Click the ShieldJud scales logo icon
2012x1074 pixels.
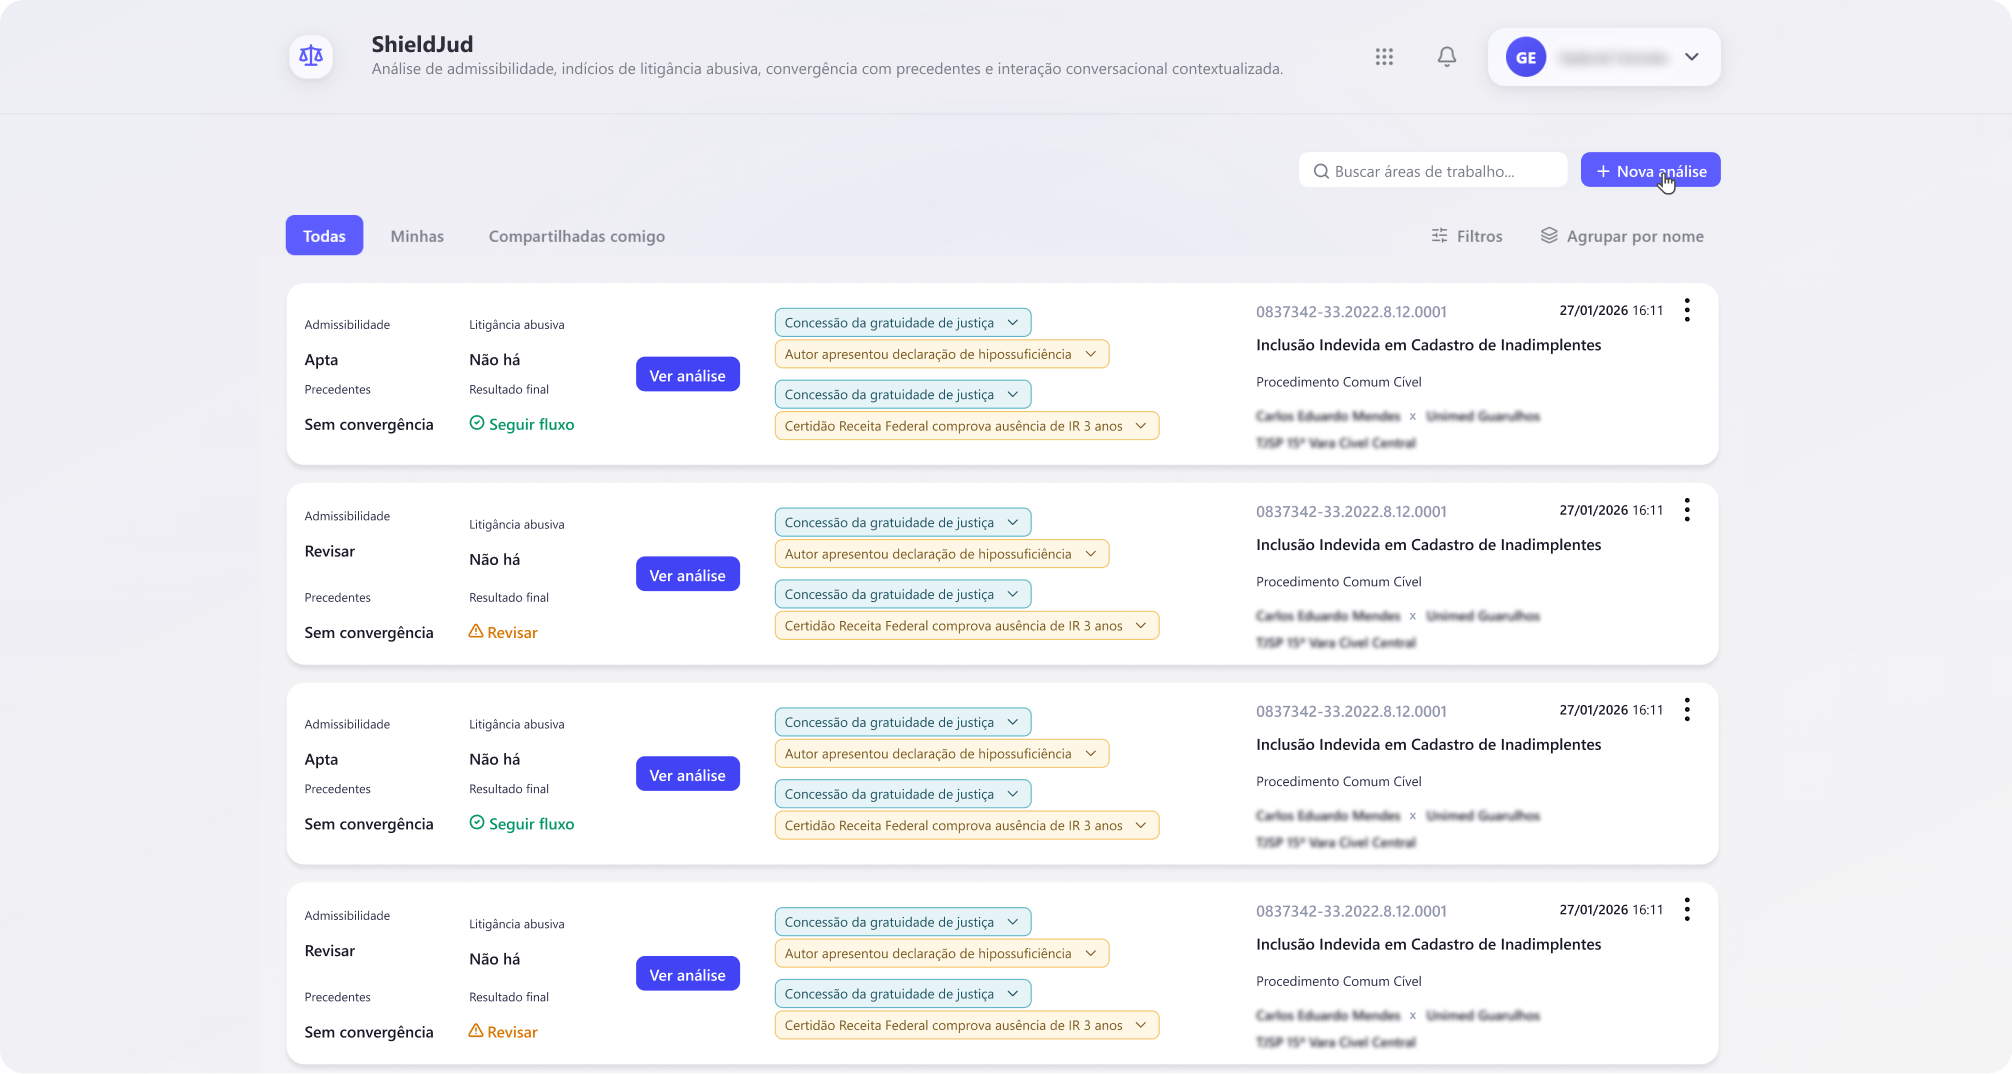click(311, 56)
